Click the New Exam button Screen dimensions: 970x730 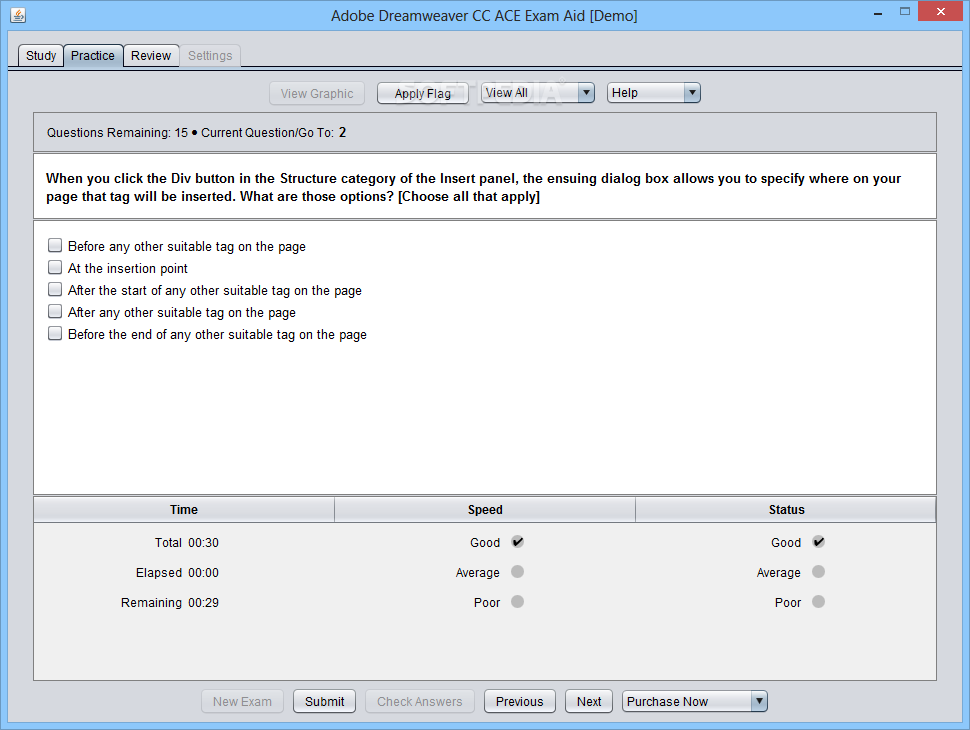point(242,702)
